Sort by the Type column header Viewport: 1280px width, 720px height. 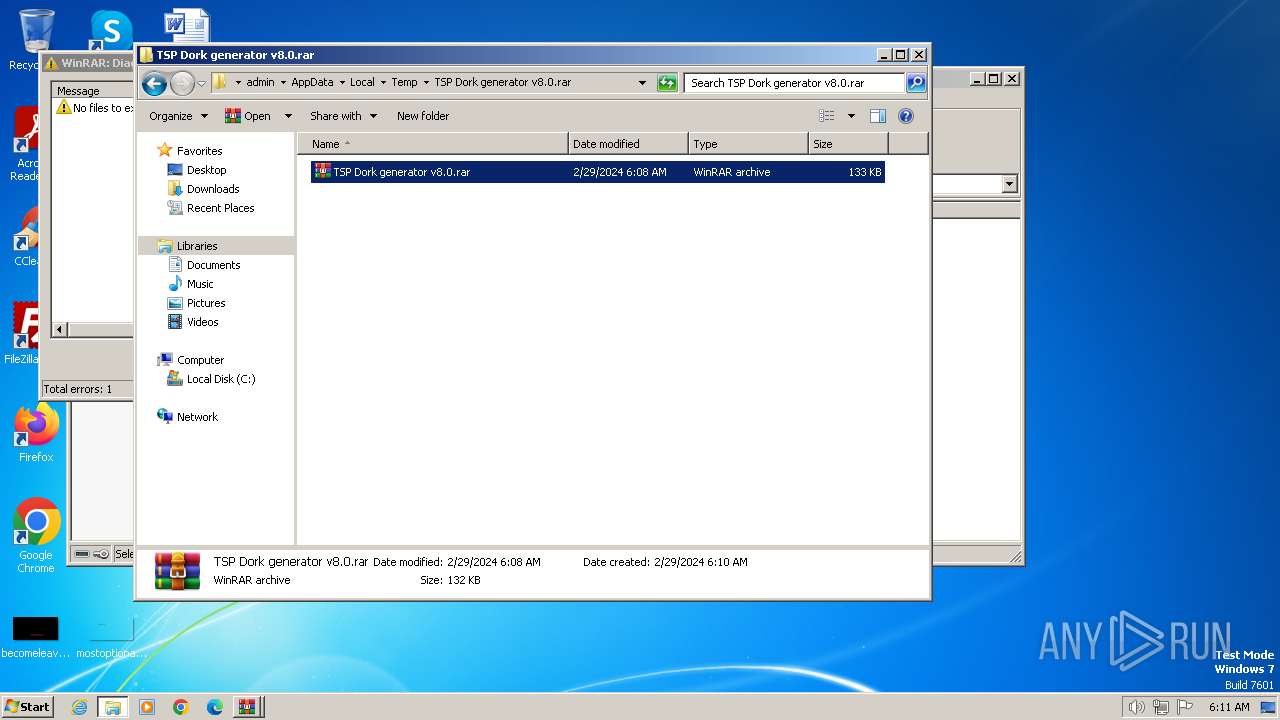(748, 144)
